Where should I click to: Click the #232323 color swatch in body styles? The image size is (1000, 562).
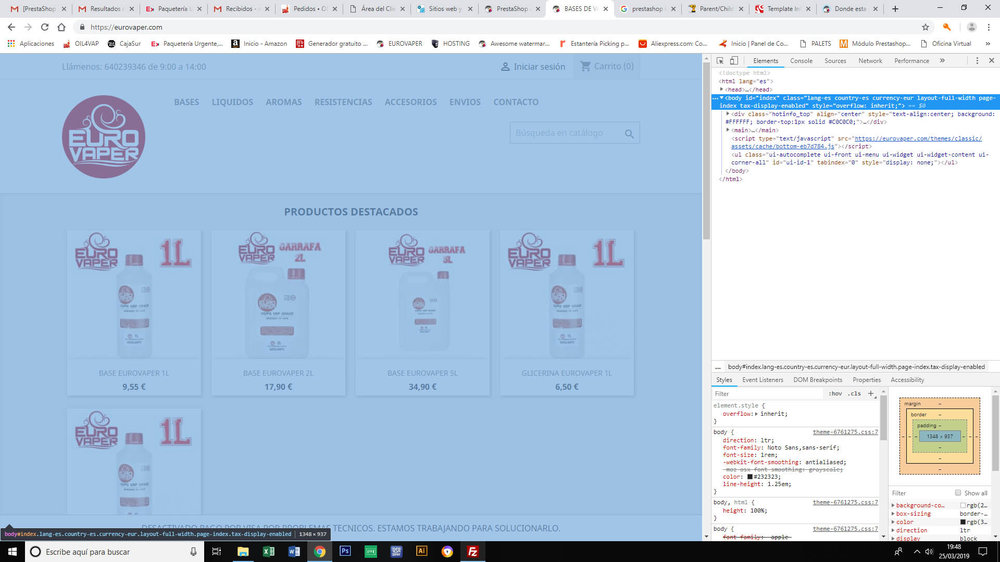(x=750, y=477)
